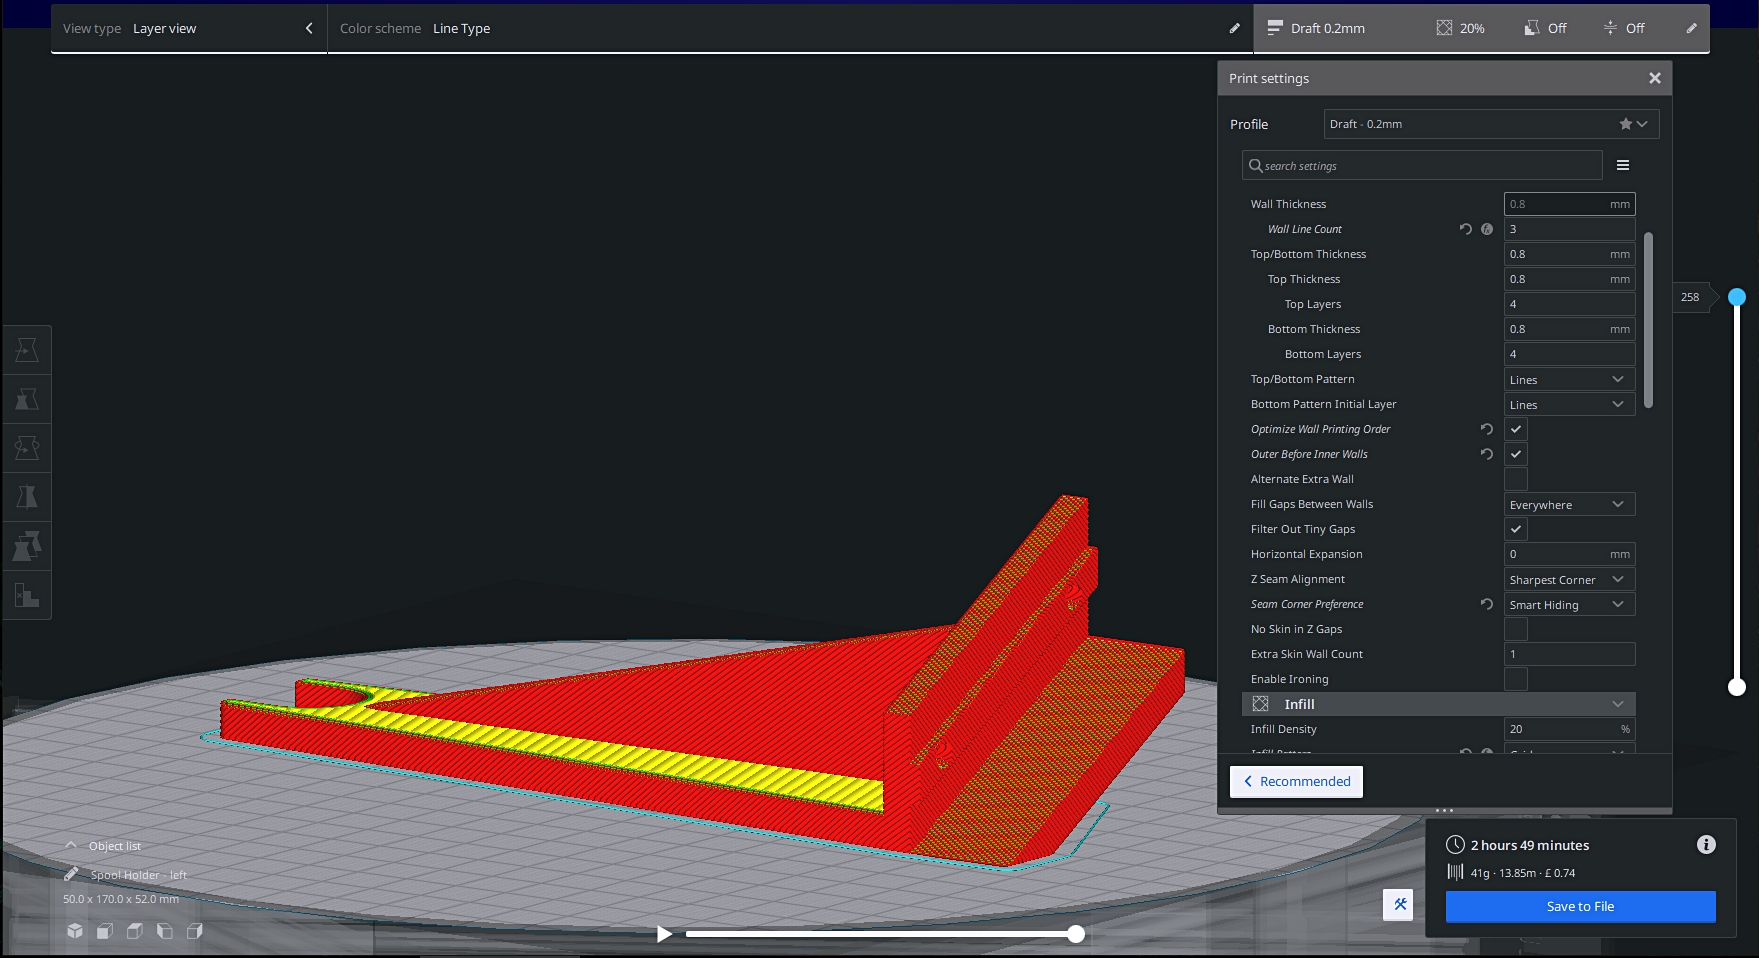The height and width of the screenshot is (958, 1759).
Task: Collapse the Object list
Action: tap(71, 845)
